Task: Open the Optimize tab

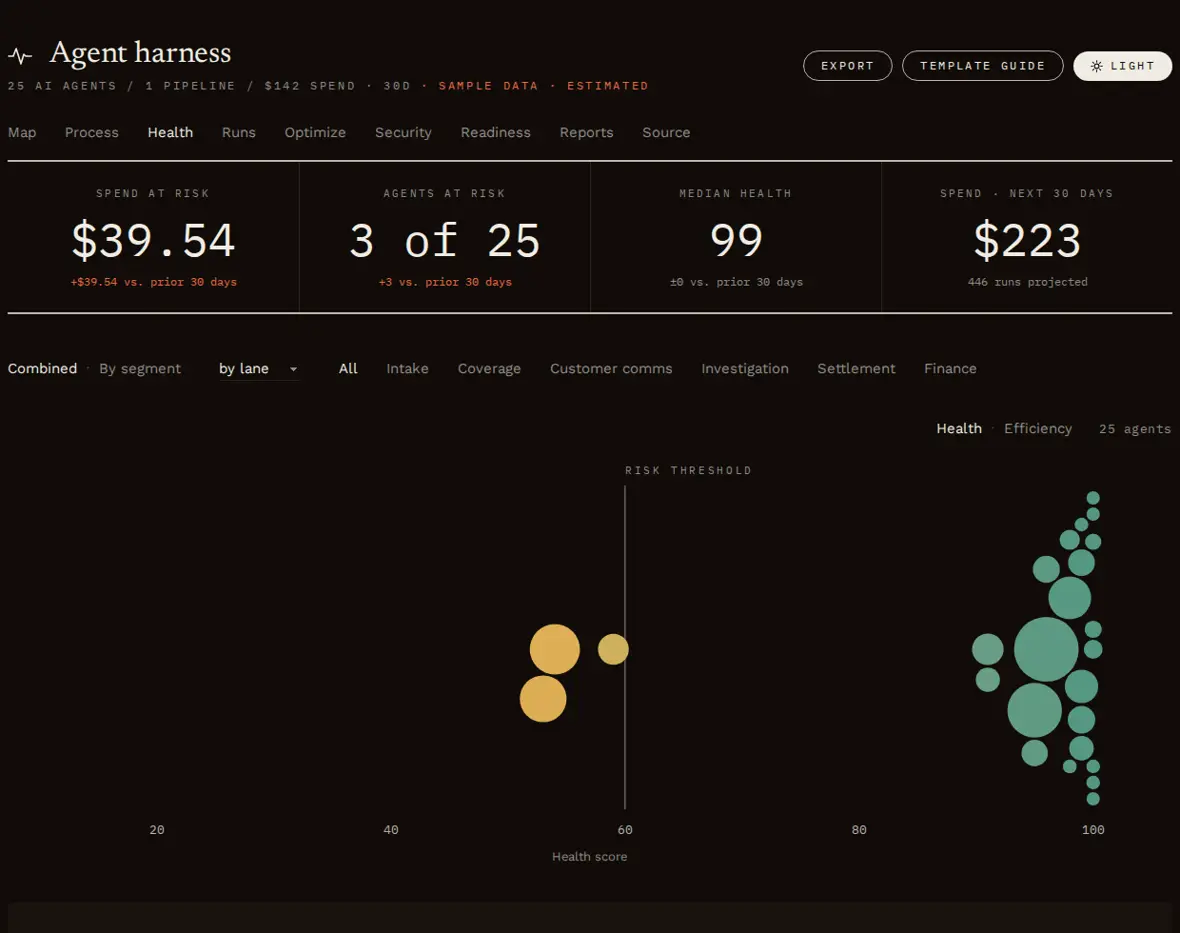Action: click(x=315, y=132)
